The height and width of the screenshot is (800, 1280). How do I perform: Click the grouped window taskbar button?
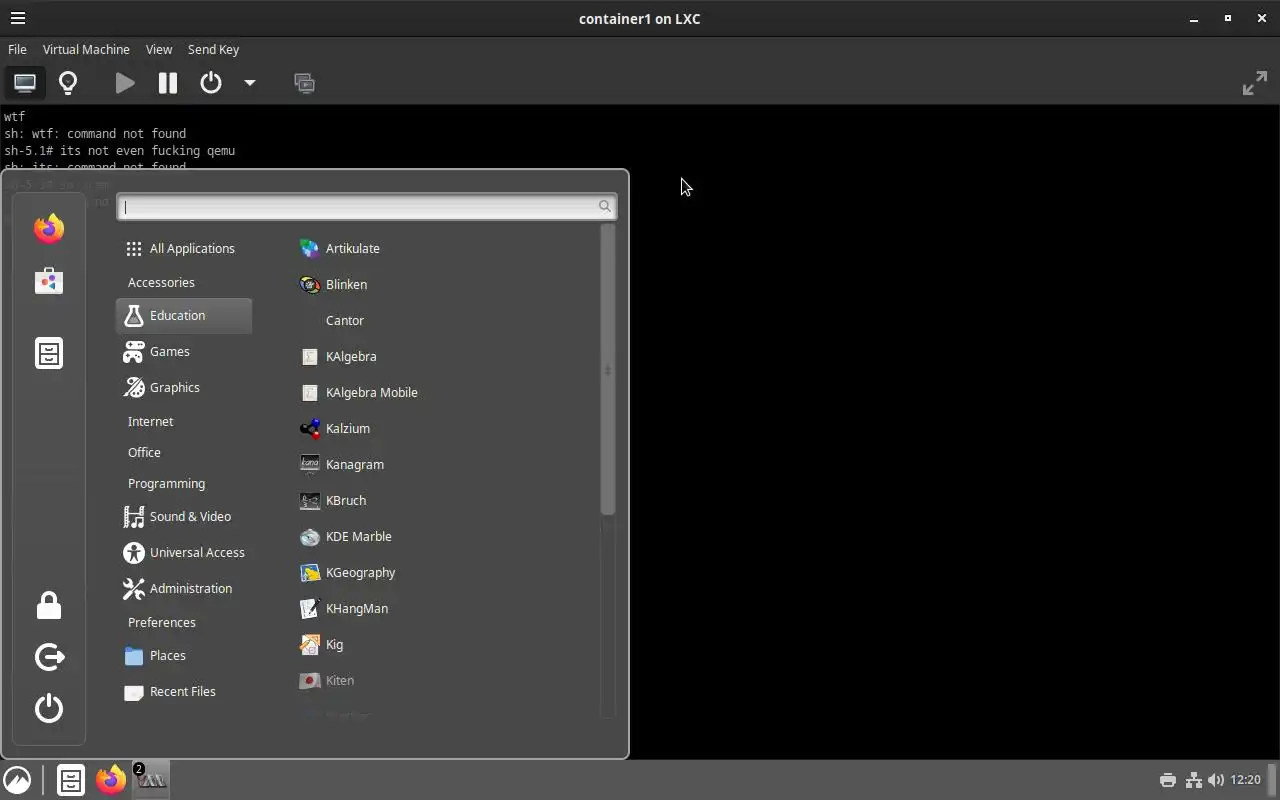pos(152,780)
